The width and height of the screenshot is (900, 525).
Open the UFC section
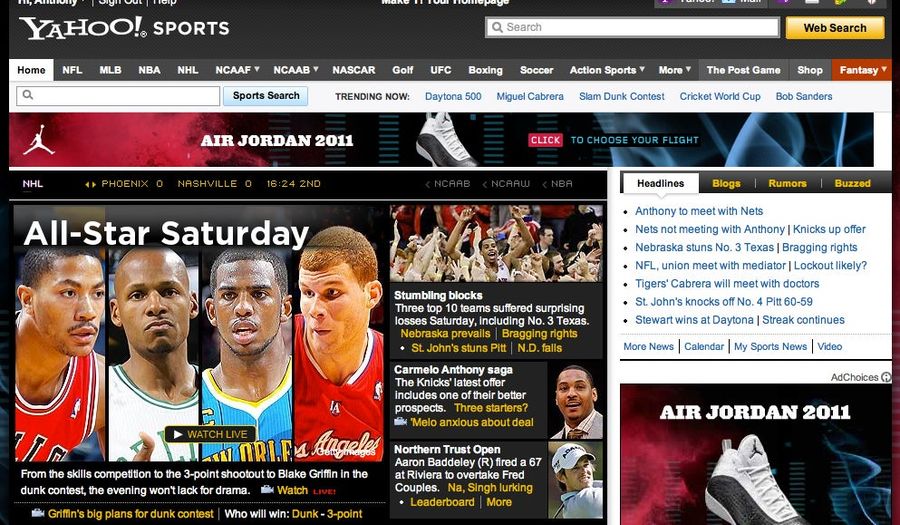click(441, 70)
